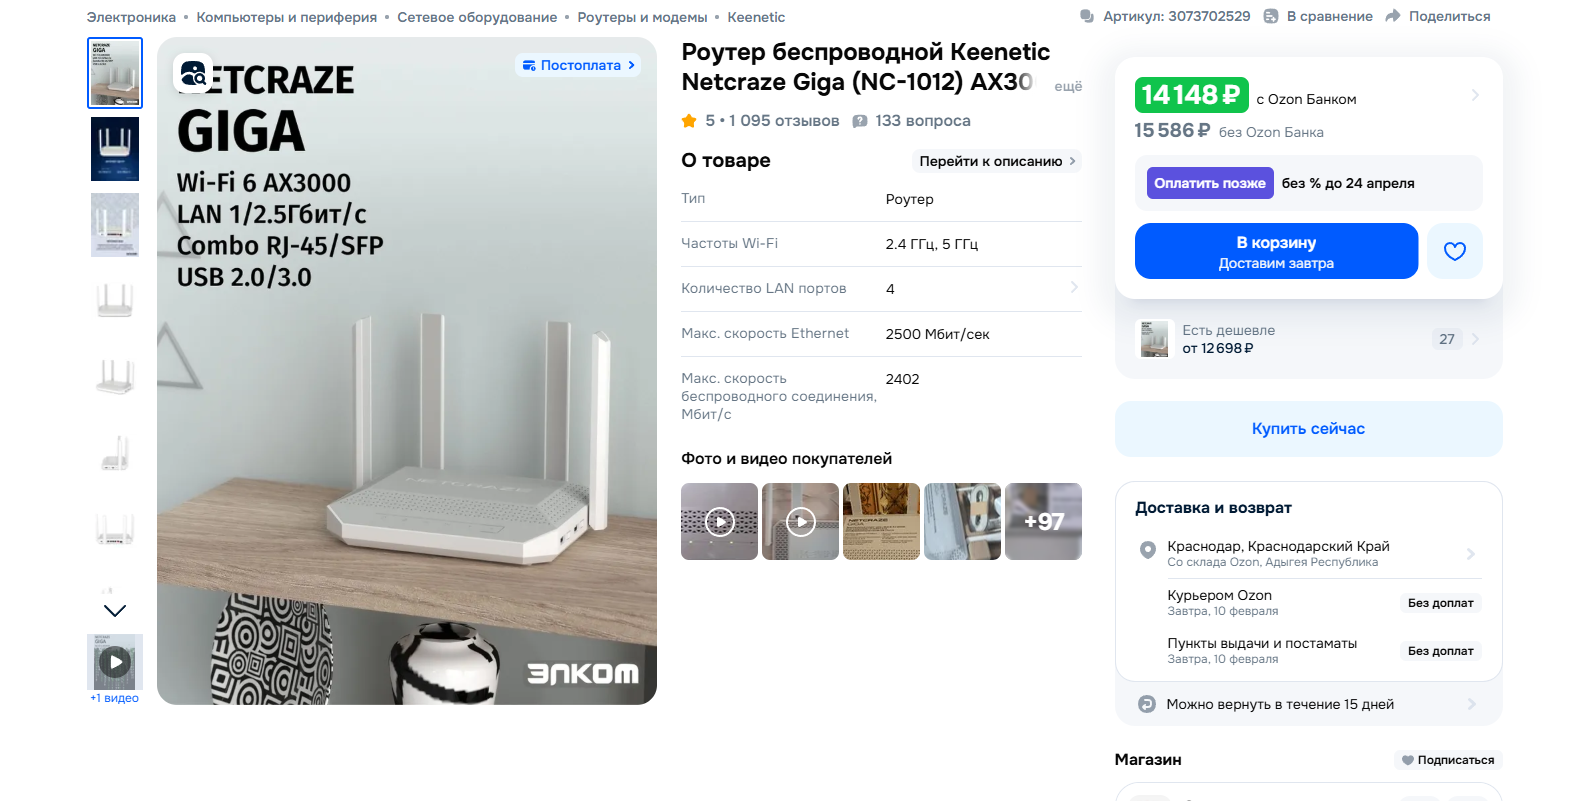Go to the Сетевое оборудование breadcrumb
1579x801 pixels.
pyautogui.click(x=477, y=17)
